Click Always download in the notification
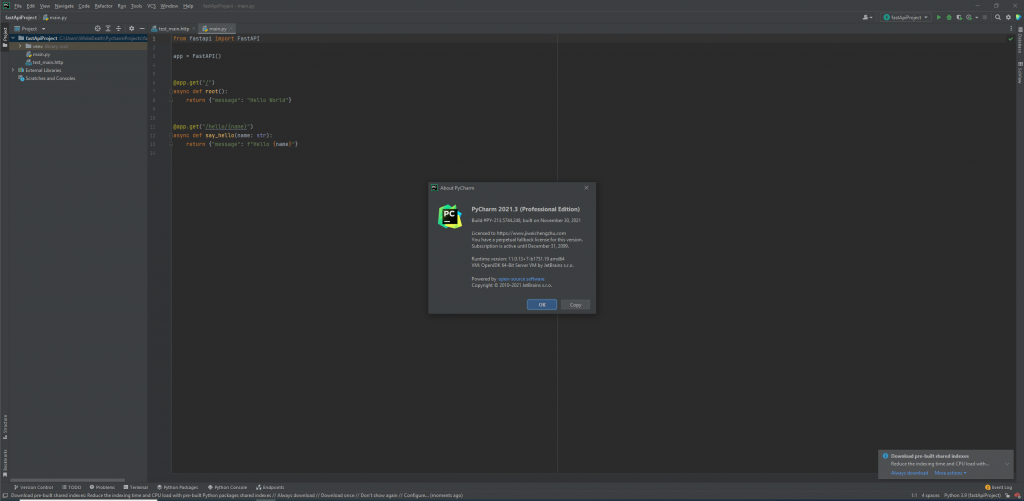This screenshot has width=1024, height=501. pos(909,473)
